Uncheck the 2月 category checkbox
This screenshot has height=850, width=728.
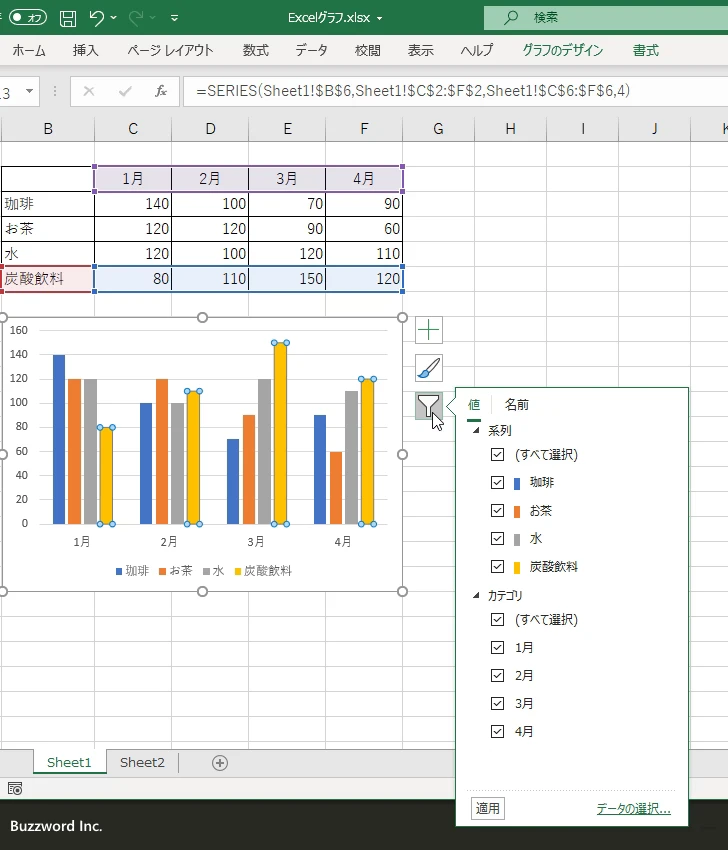tap(497, 675)
